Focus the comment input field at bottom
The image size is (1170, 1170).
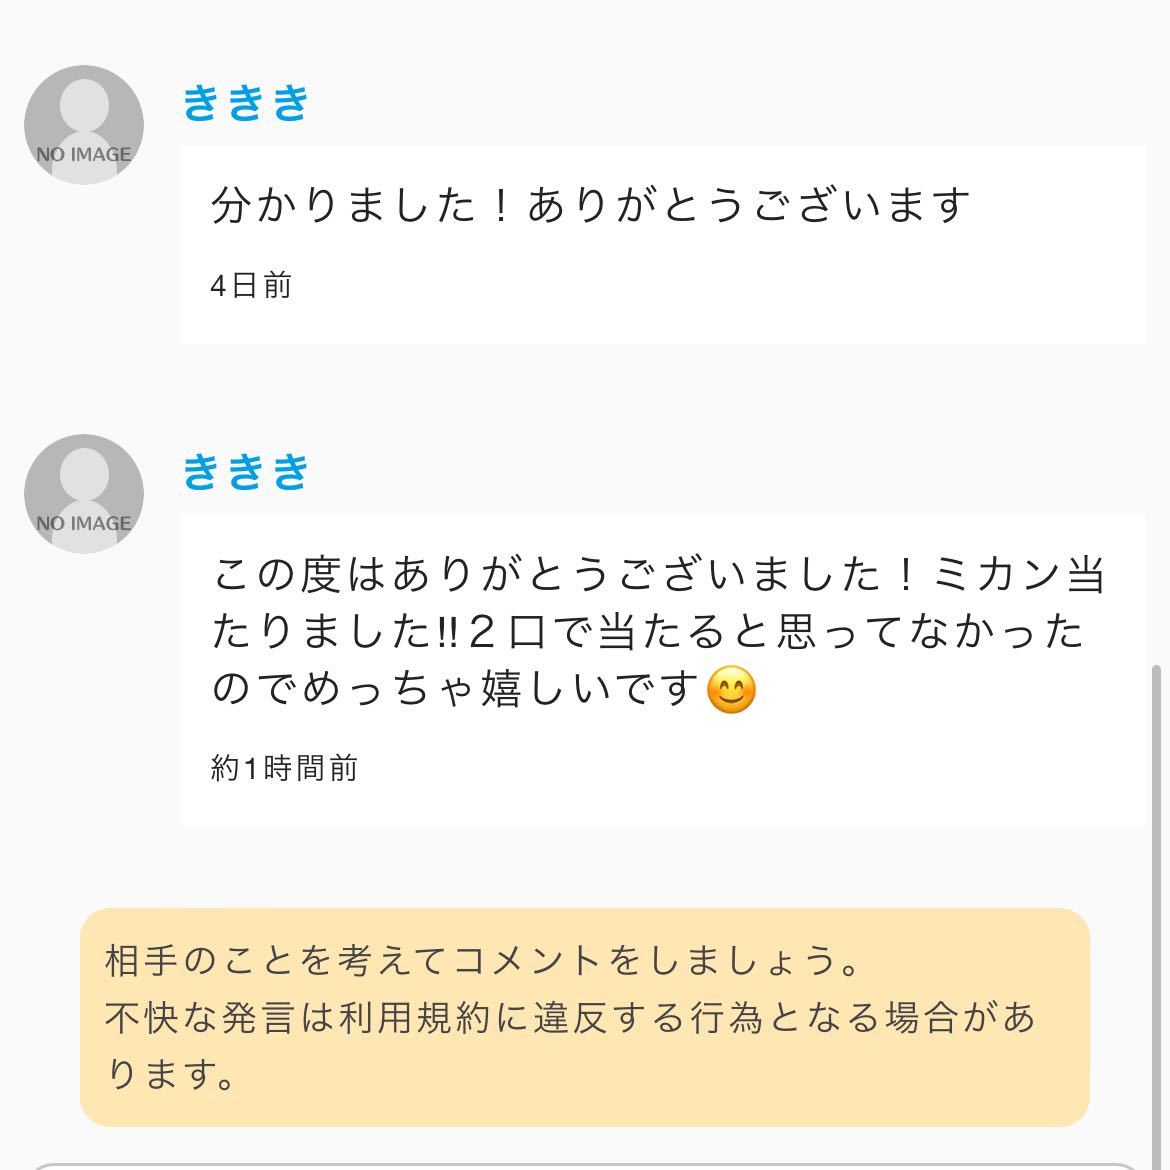(x=585, y=1166)
